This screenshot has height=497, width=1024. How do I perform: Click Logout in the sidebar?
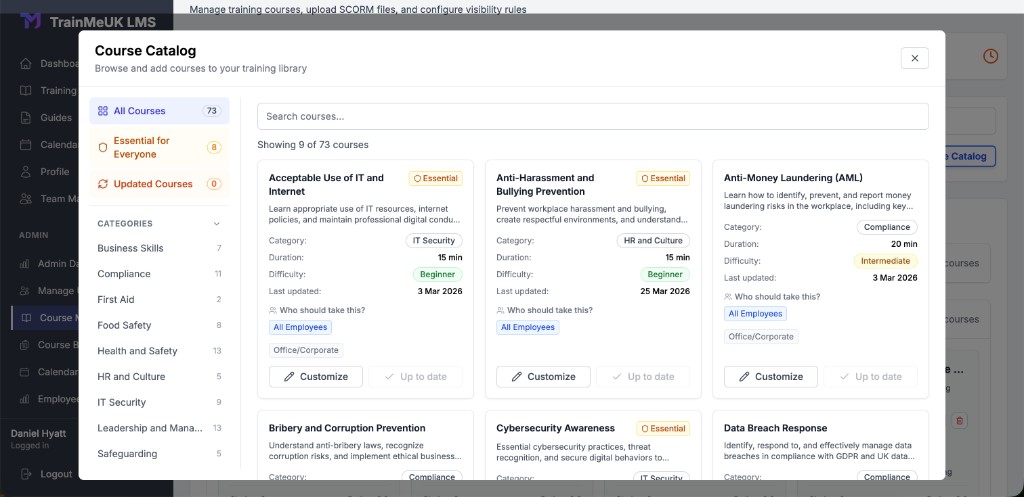[x=56, y=474]
